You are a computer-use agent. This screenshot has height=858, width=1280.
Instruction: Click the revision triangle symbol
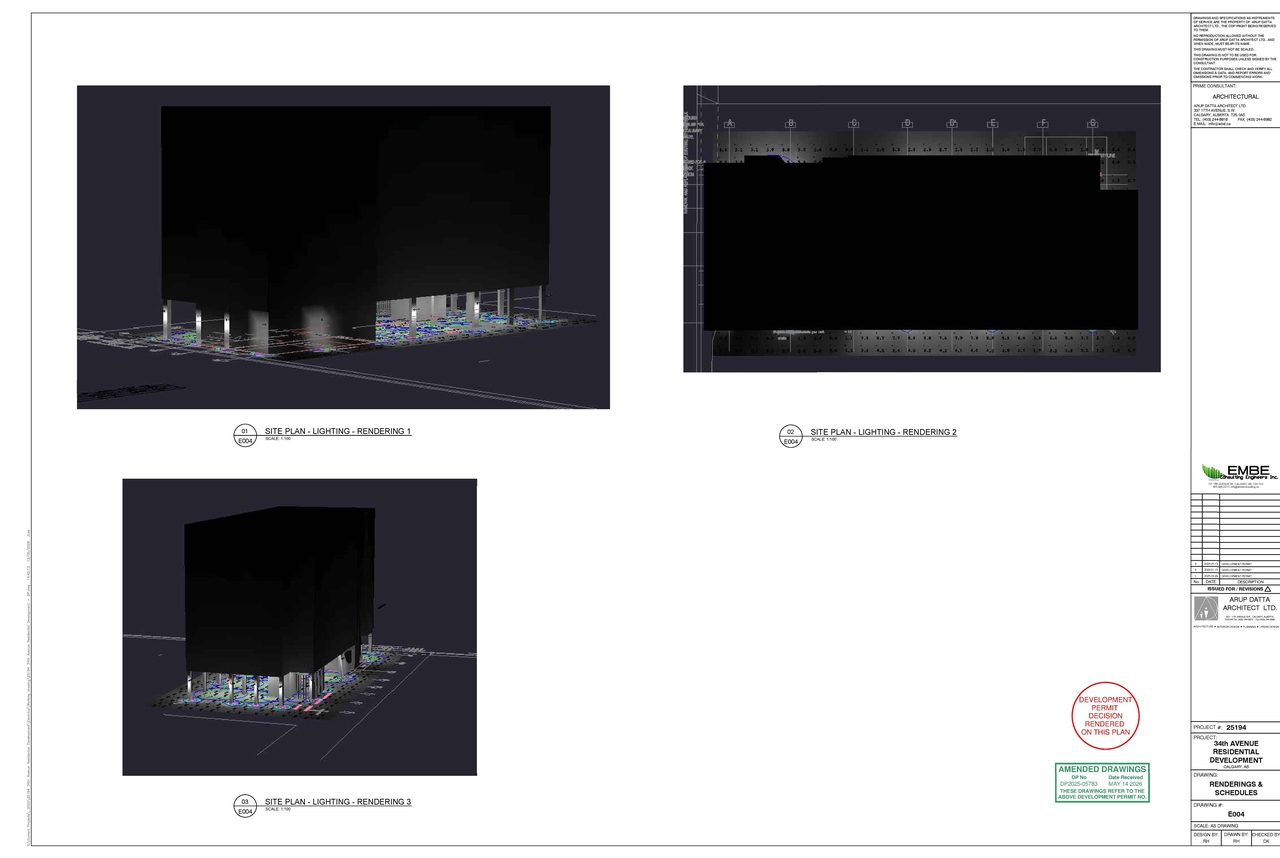tap(1267, 589)
